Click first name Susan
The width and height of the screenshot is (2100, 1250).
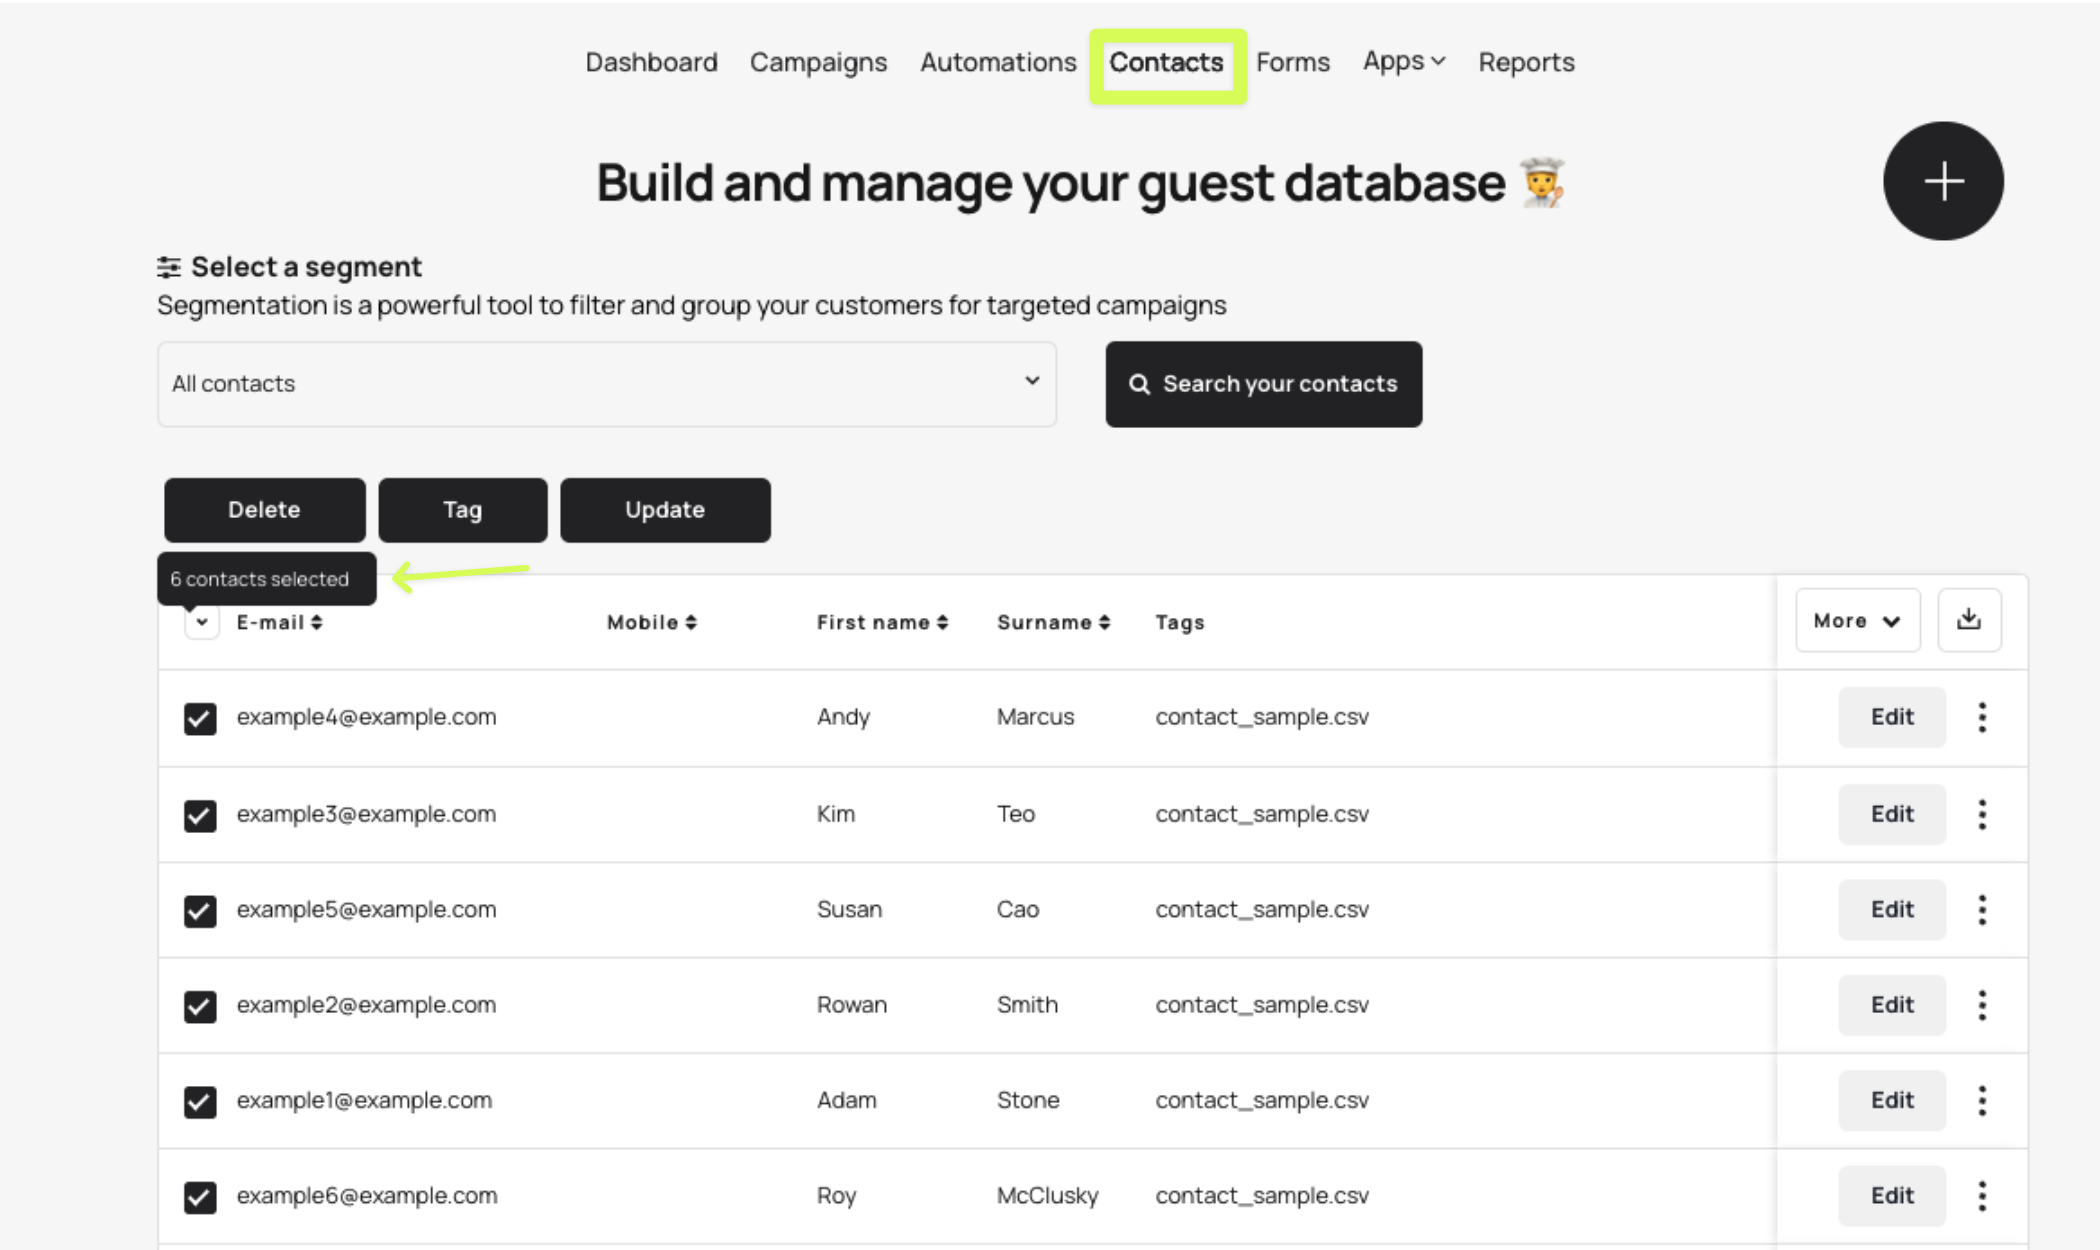[849, 910]
